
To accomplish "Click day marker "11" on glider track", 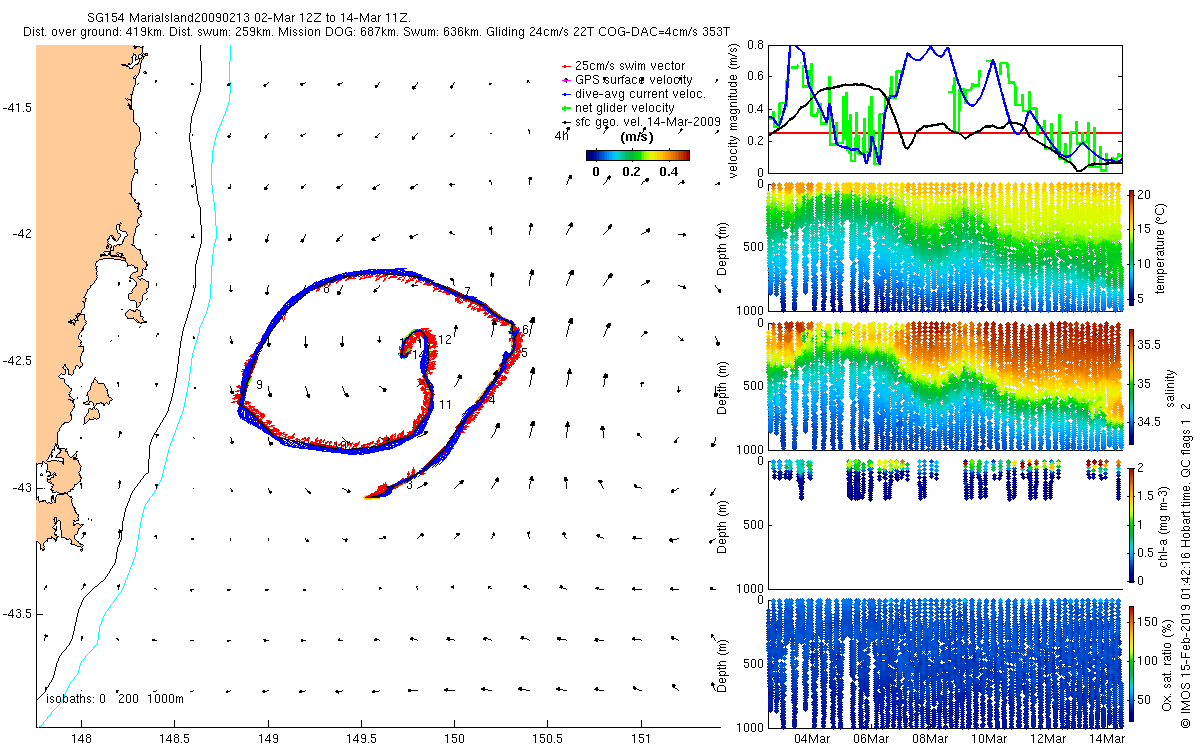I will pos(446,404).
